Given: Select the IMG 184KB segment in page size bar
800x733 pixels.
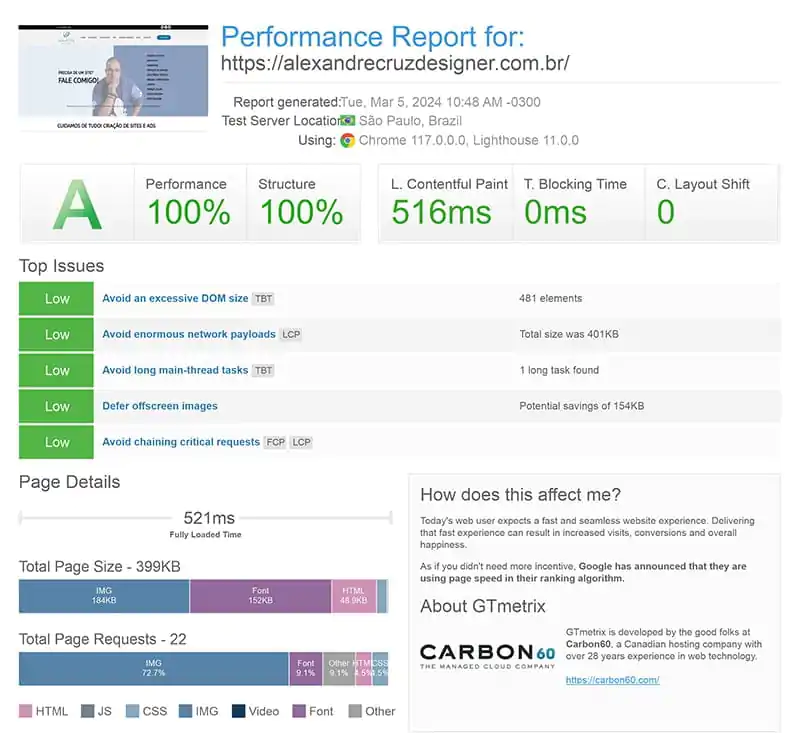Looking at the screenshot, I should pos(104,596).
